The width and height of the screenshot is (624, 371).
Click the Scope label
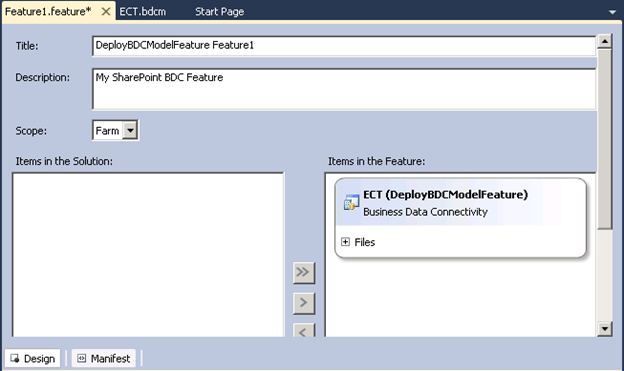pyautogui.click(x=31, y=131)
